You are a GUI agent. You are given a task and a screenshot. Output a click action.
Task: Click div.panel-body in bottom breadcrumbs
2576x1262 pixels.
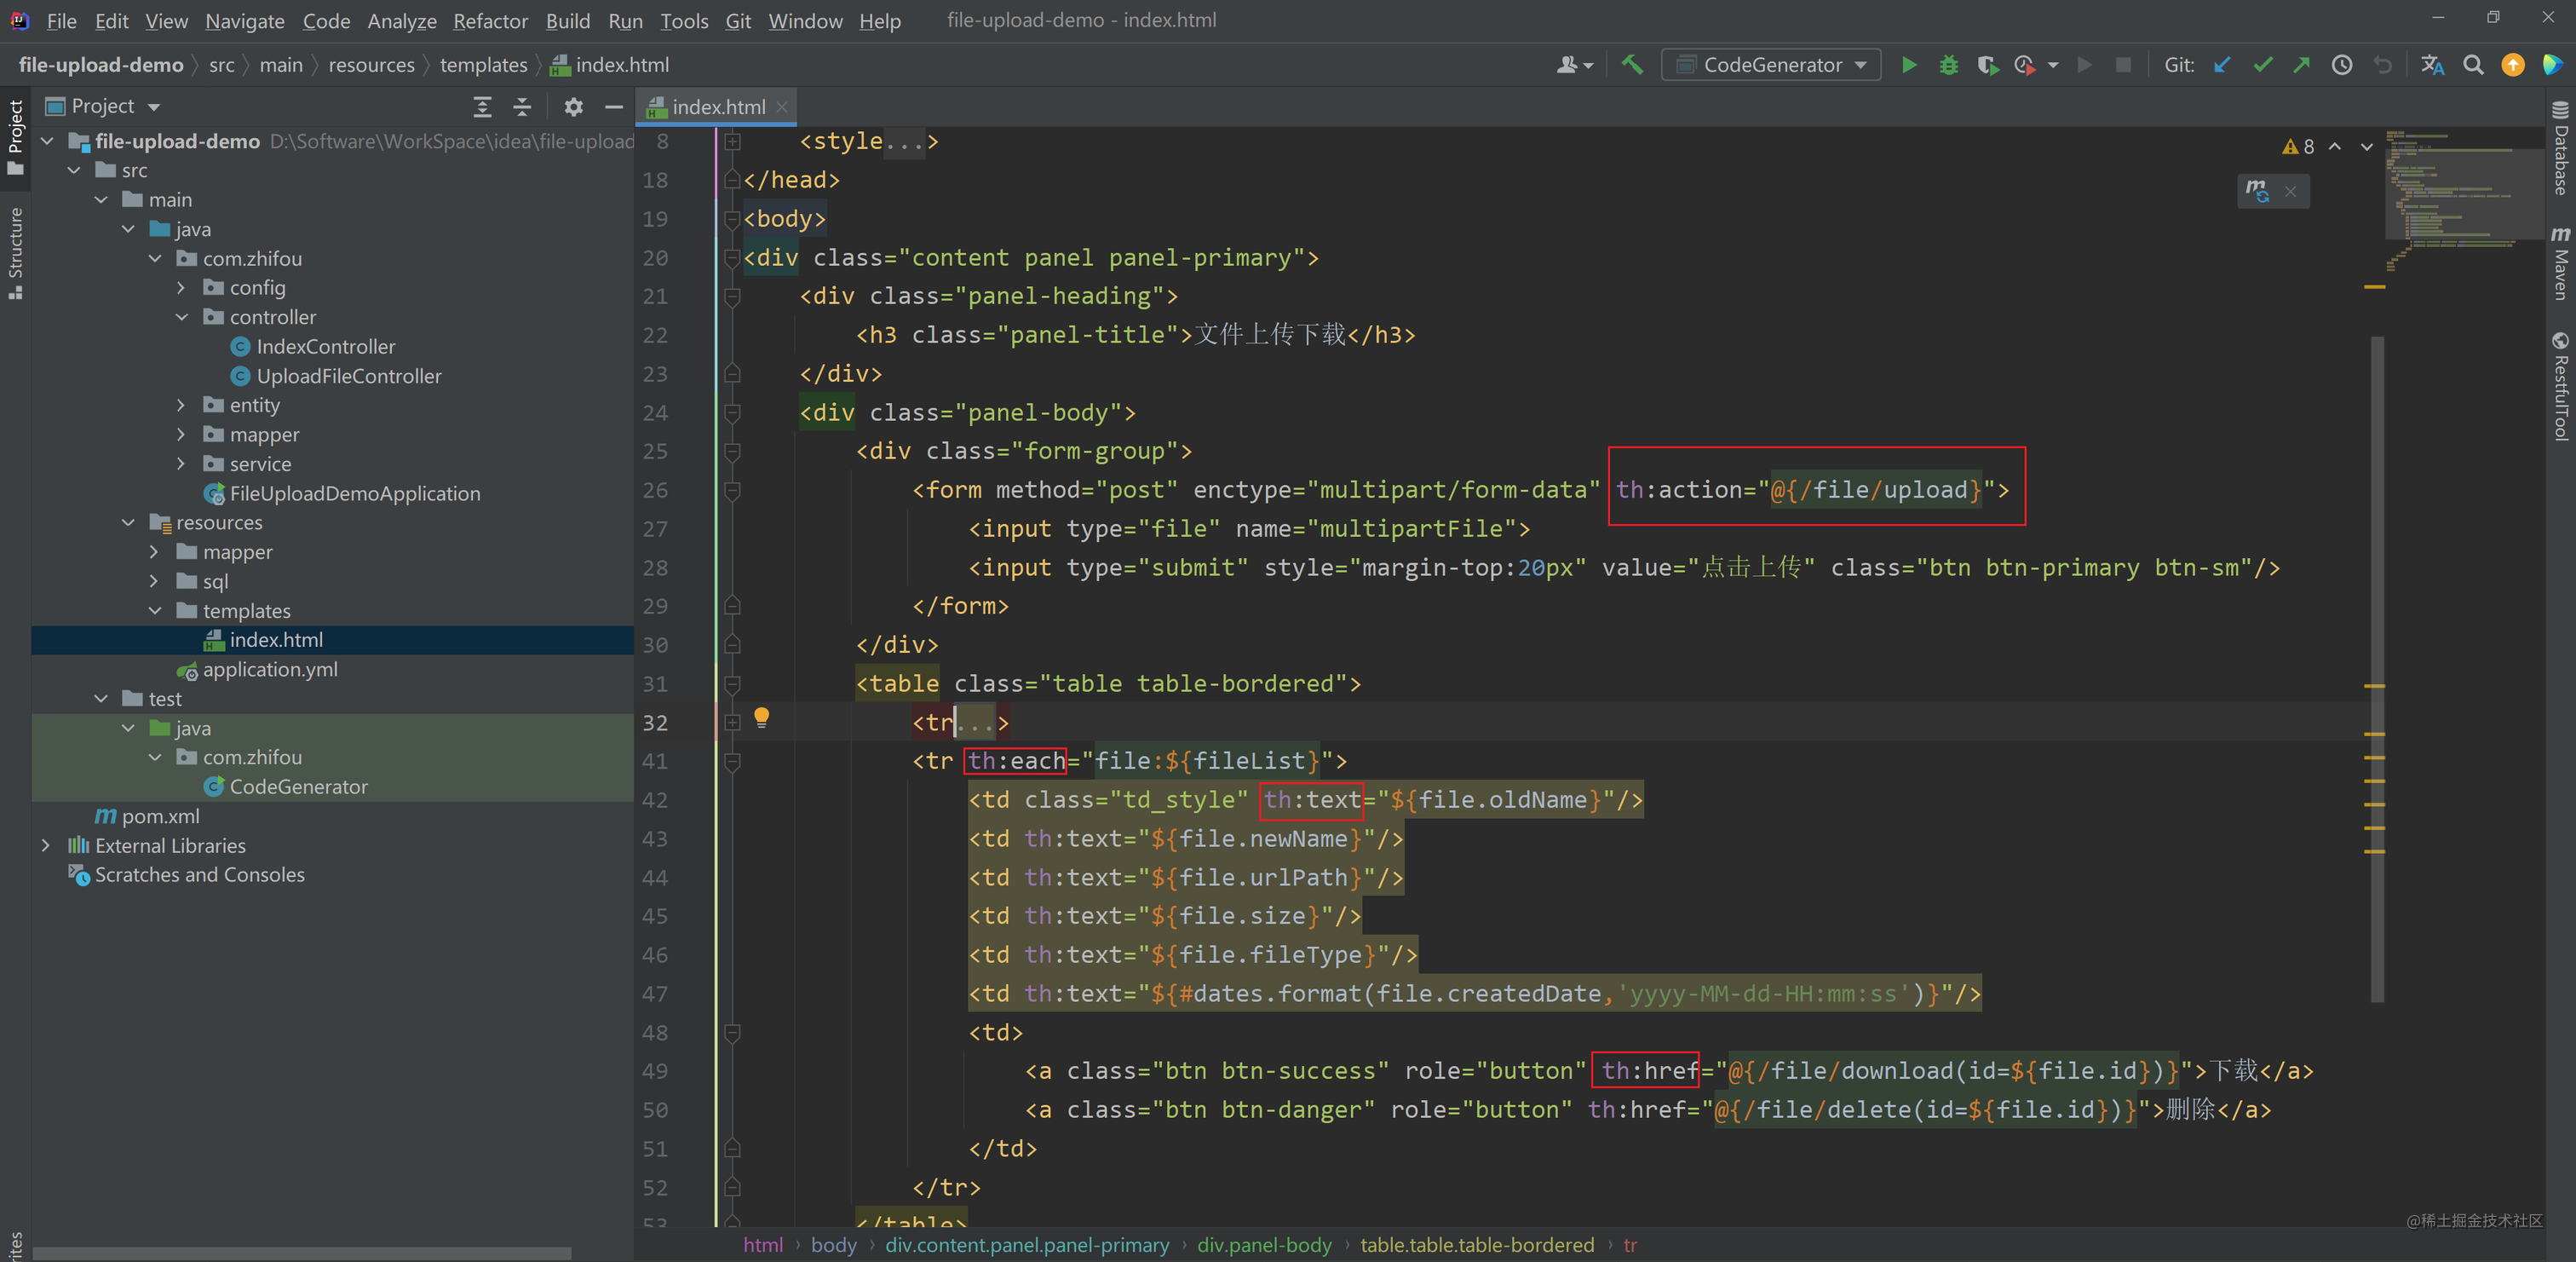click(1264, 1245)
